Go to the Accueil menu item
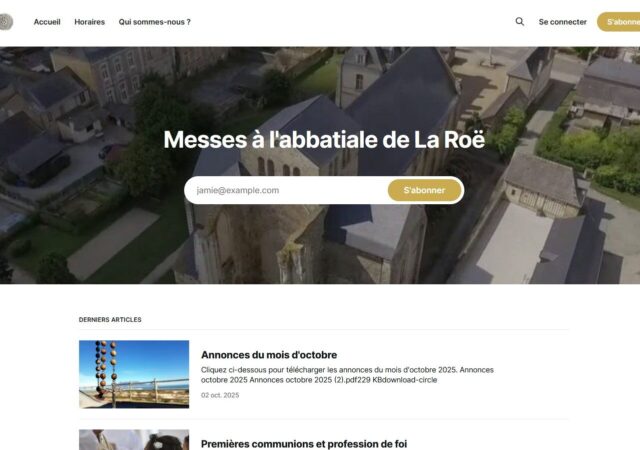Viewport: 640px width, 450px height. point(47,21)
